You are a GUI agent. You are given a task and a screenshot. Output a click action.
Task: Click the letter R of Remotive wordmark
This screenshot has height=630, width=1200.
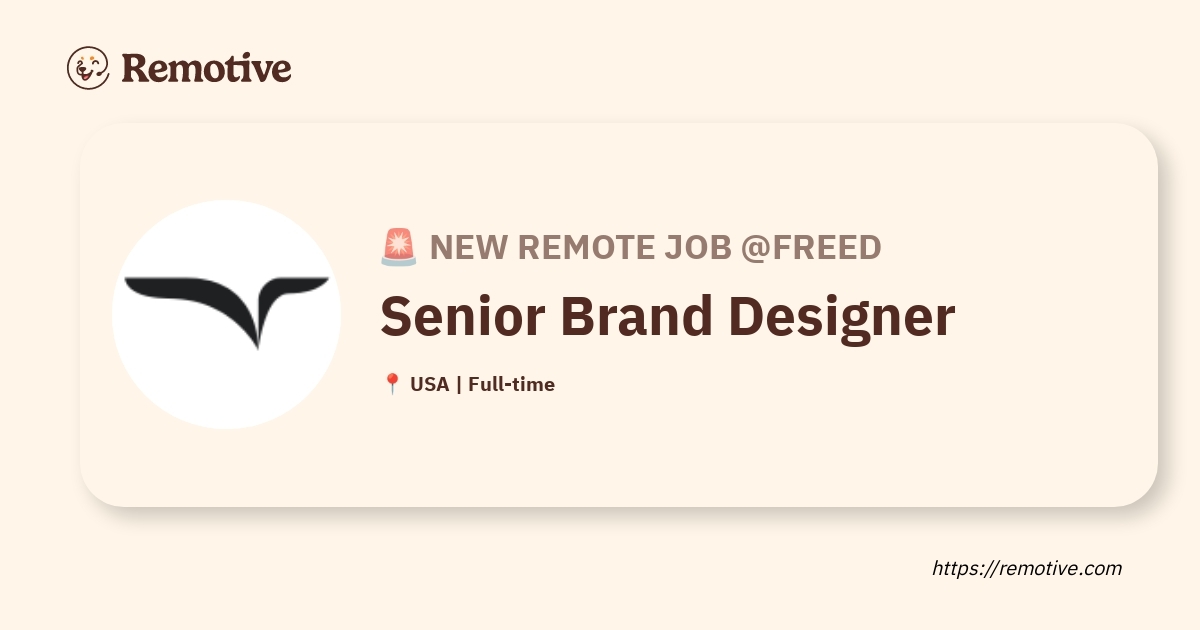click(x=135, y=68)
